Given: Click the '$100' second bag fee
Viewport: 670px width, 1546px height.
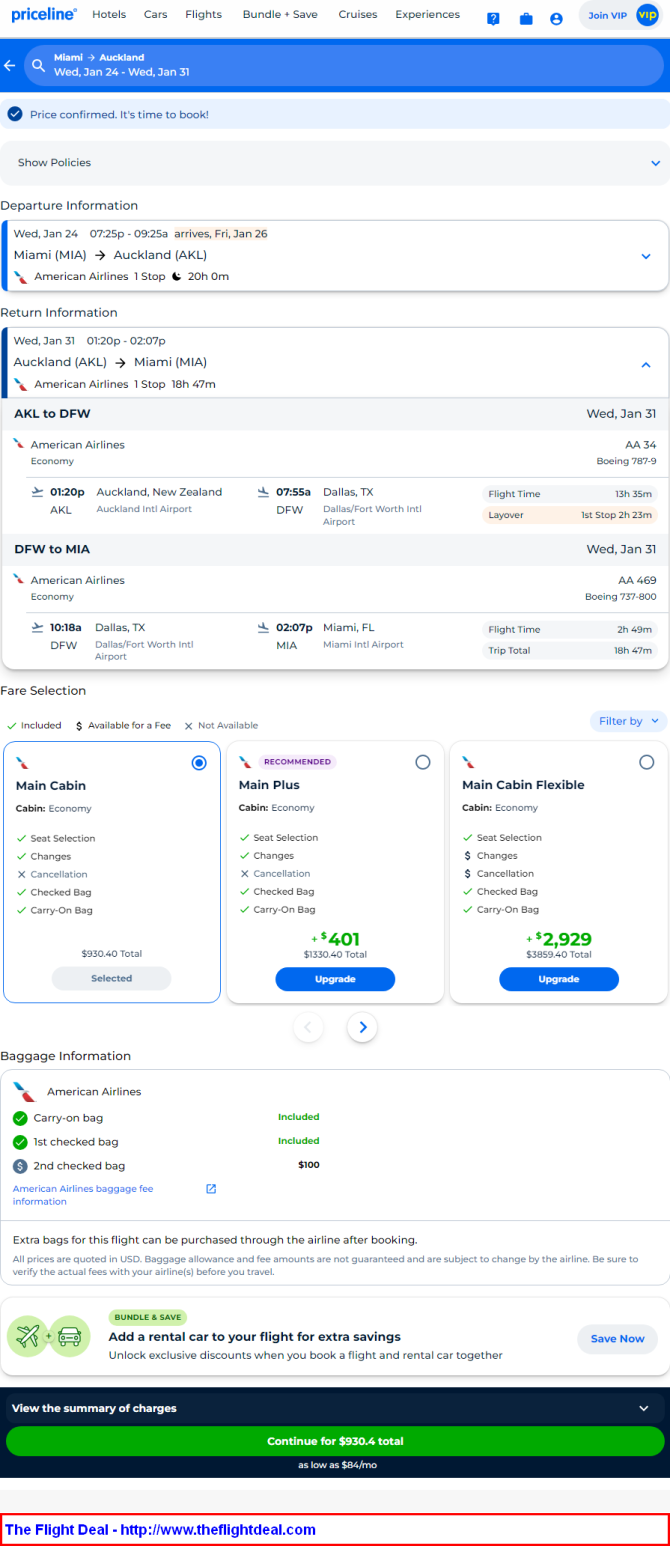Looking at the screenshot, I should click(x=309, y=1165).
